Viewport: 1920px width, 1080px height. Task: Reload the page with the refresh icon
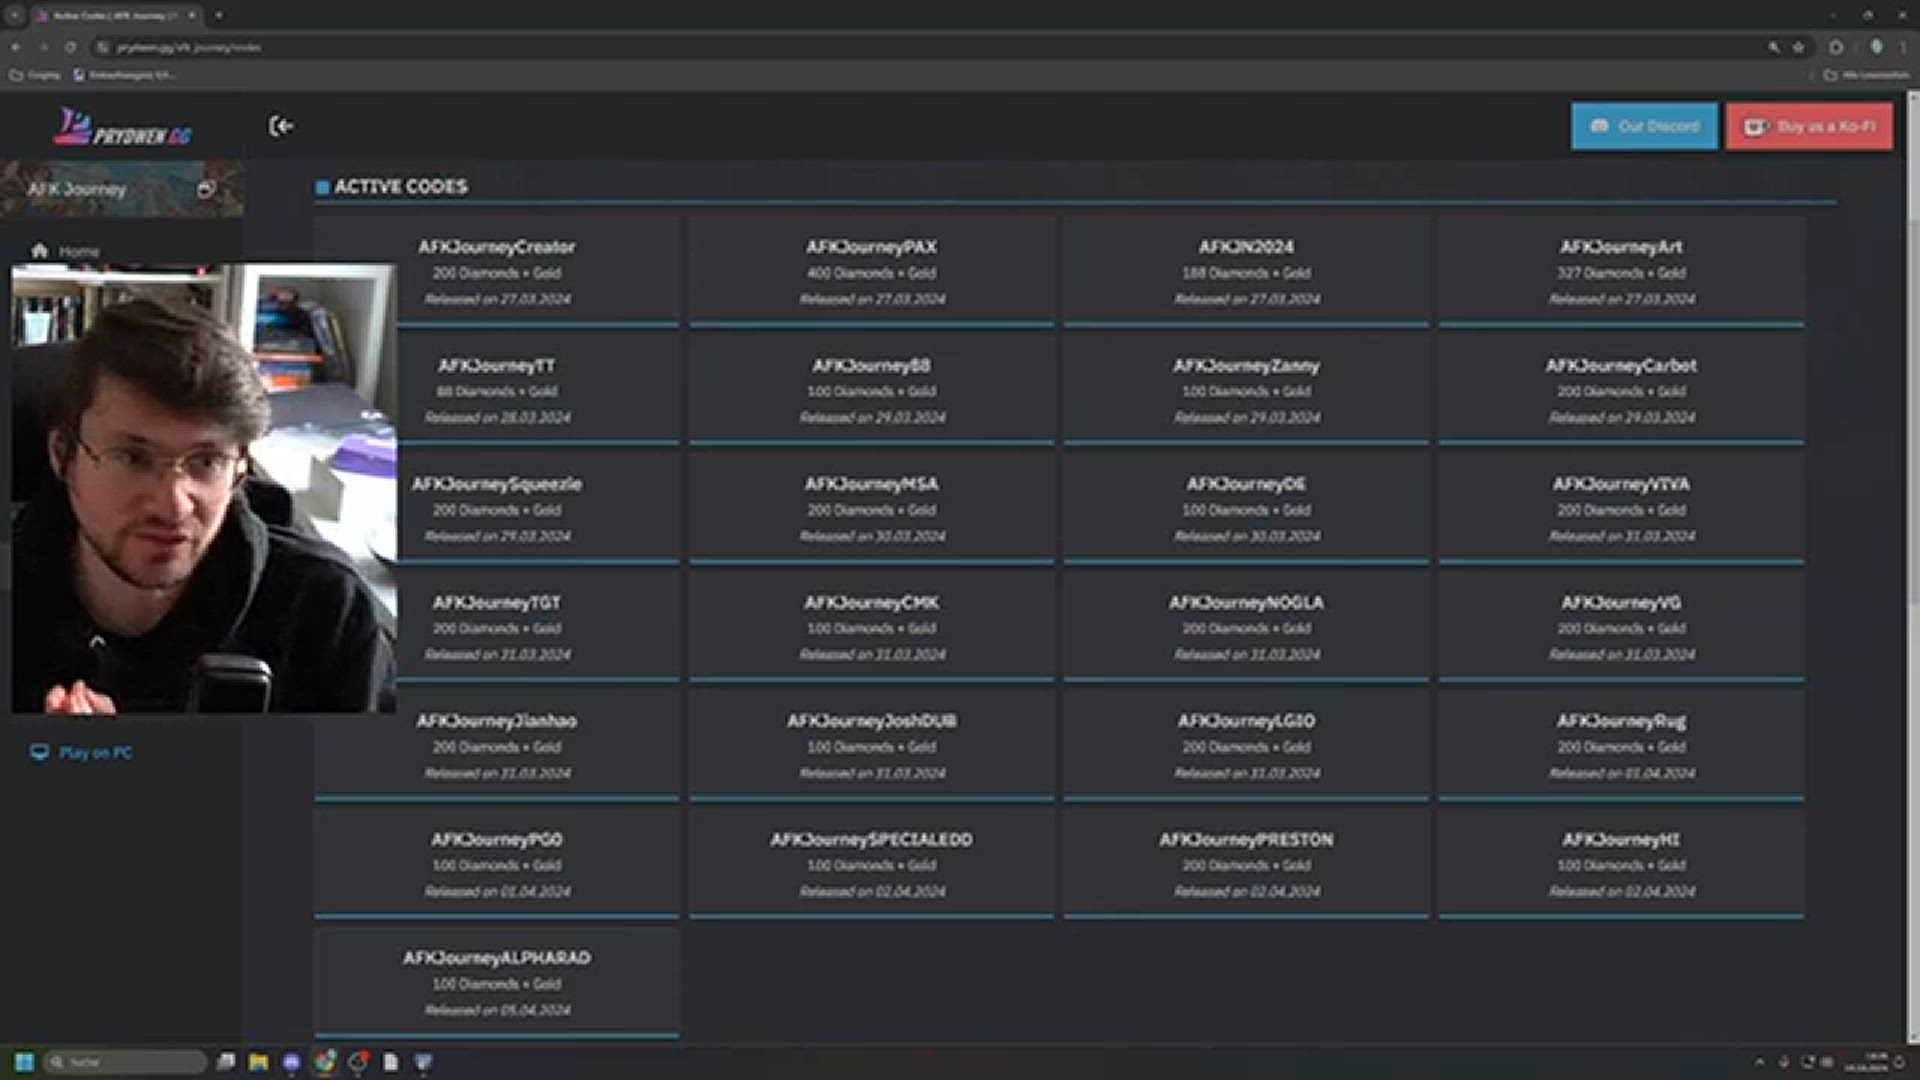pos(70,47)
